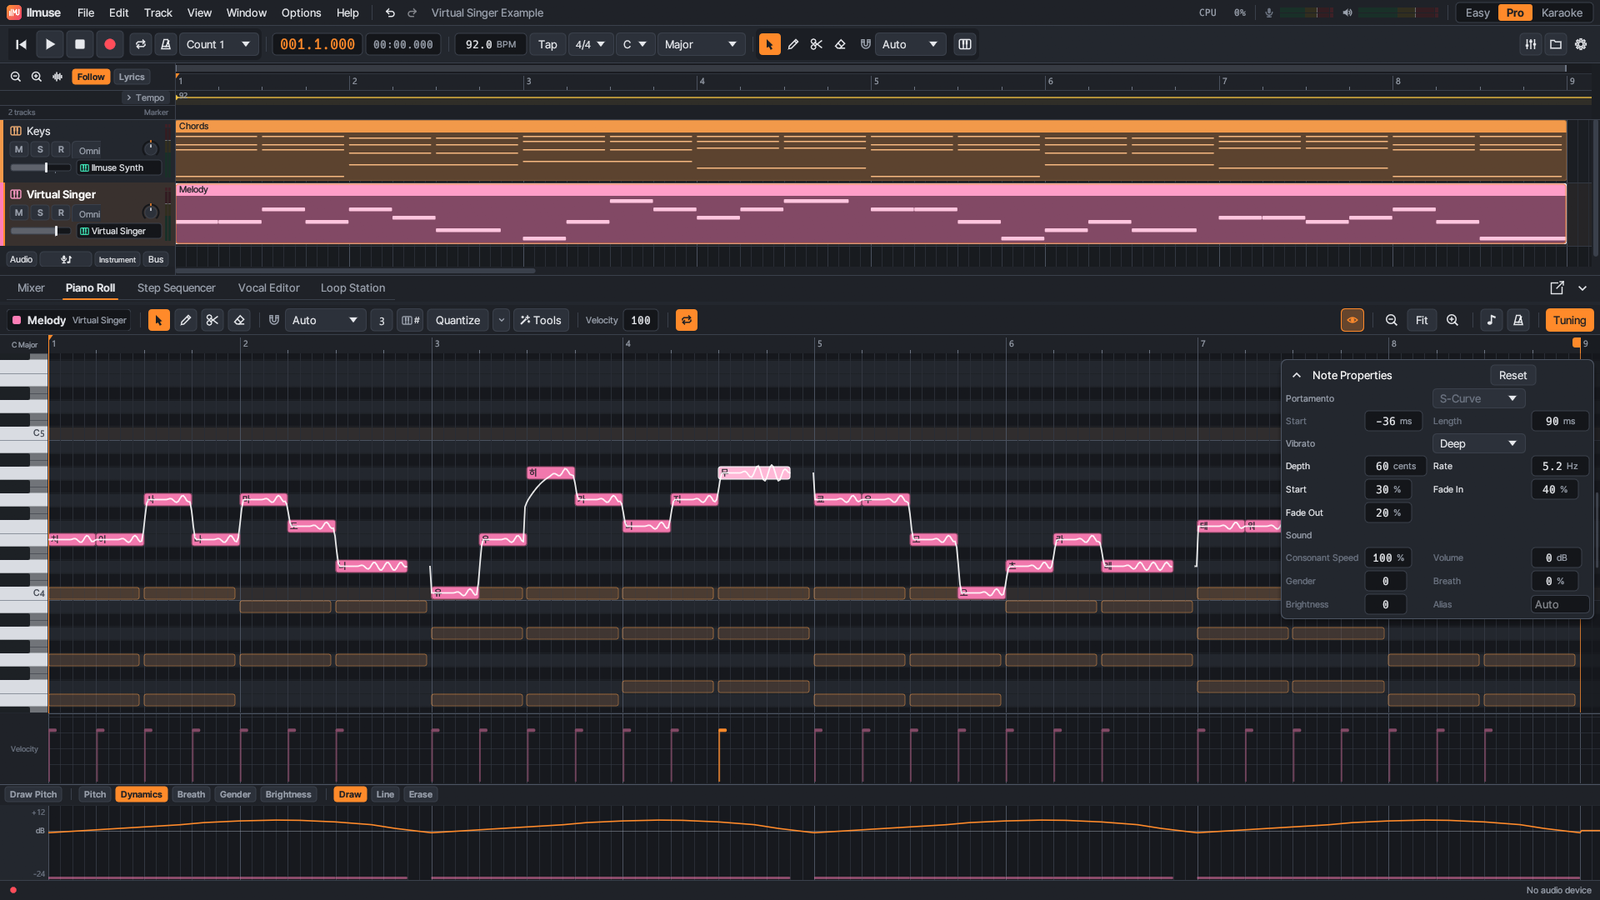Toggle the piano roll eye visibility button
Viewport: 1600px width, 900px height.
(x=1352, y=320)
